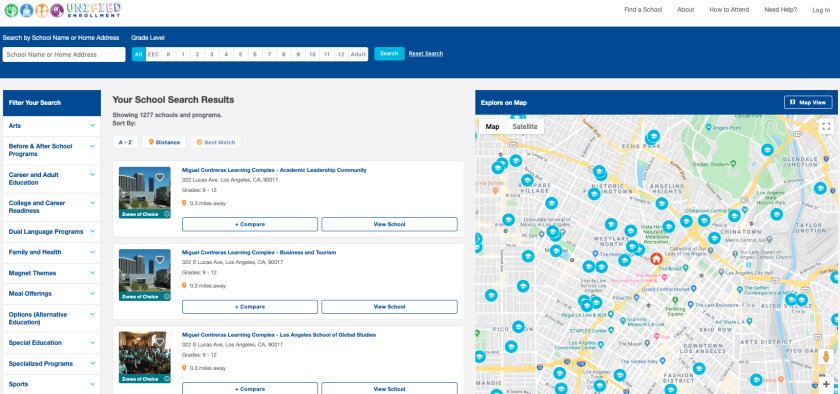Select grade level EEC
This screenshot has width=840, height=394.
tap(153, 54)
